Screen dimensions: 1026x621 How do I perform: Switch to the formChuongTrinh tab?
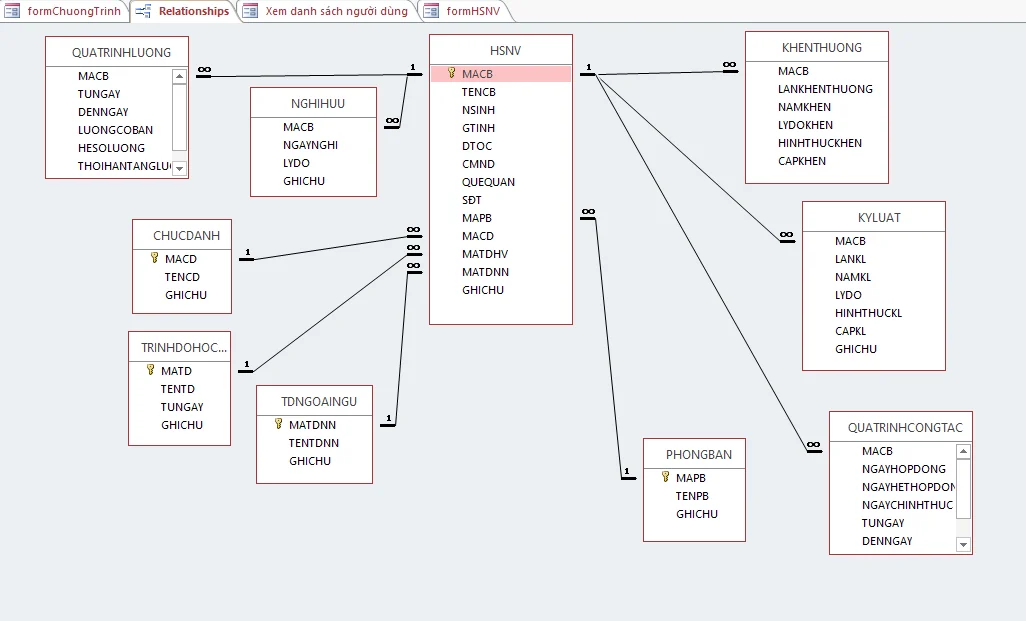[x=73, y=11]
